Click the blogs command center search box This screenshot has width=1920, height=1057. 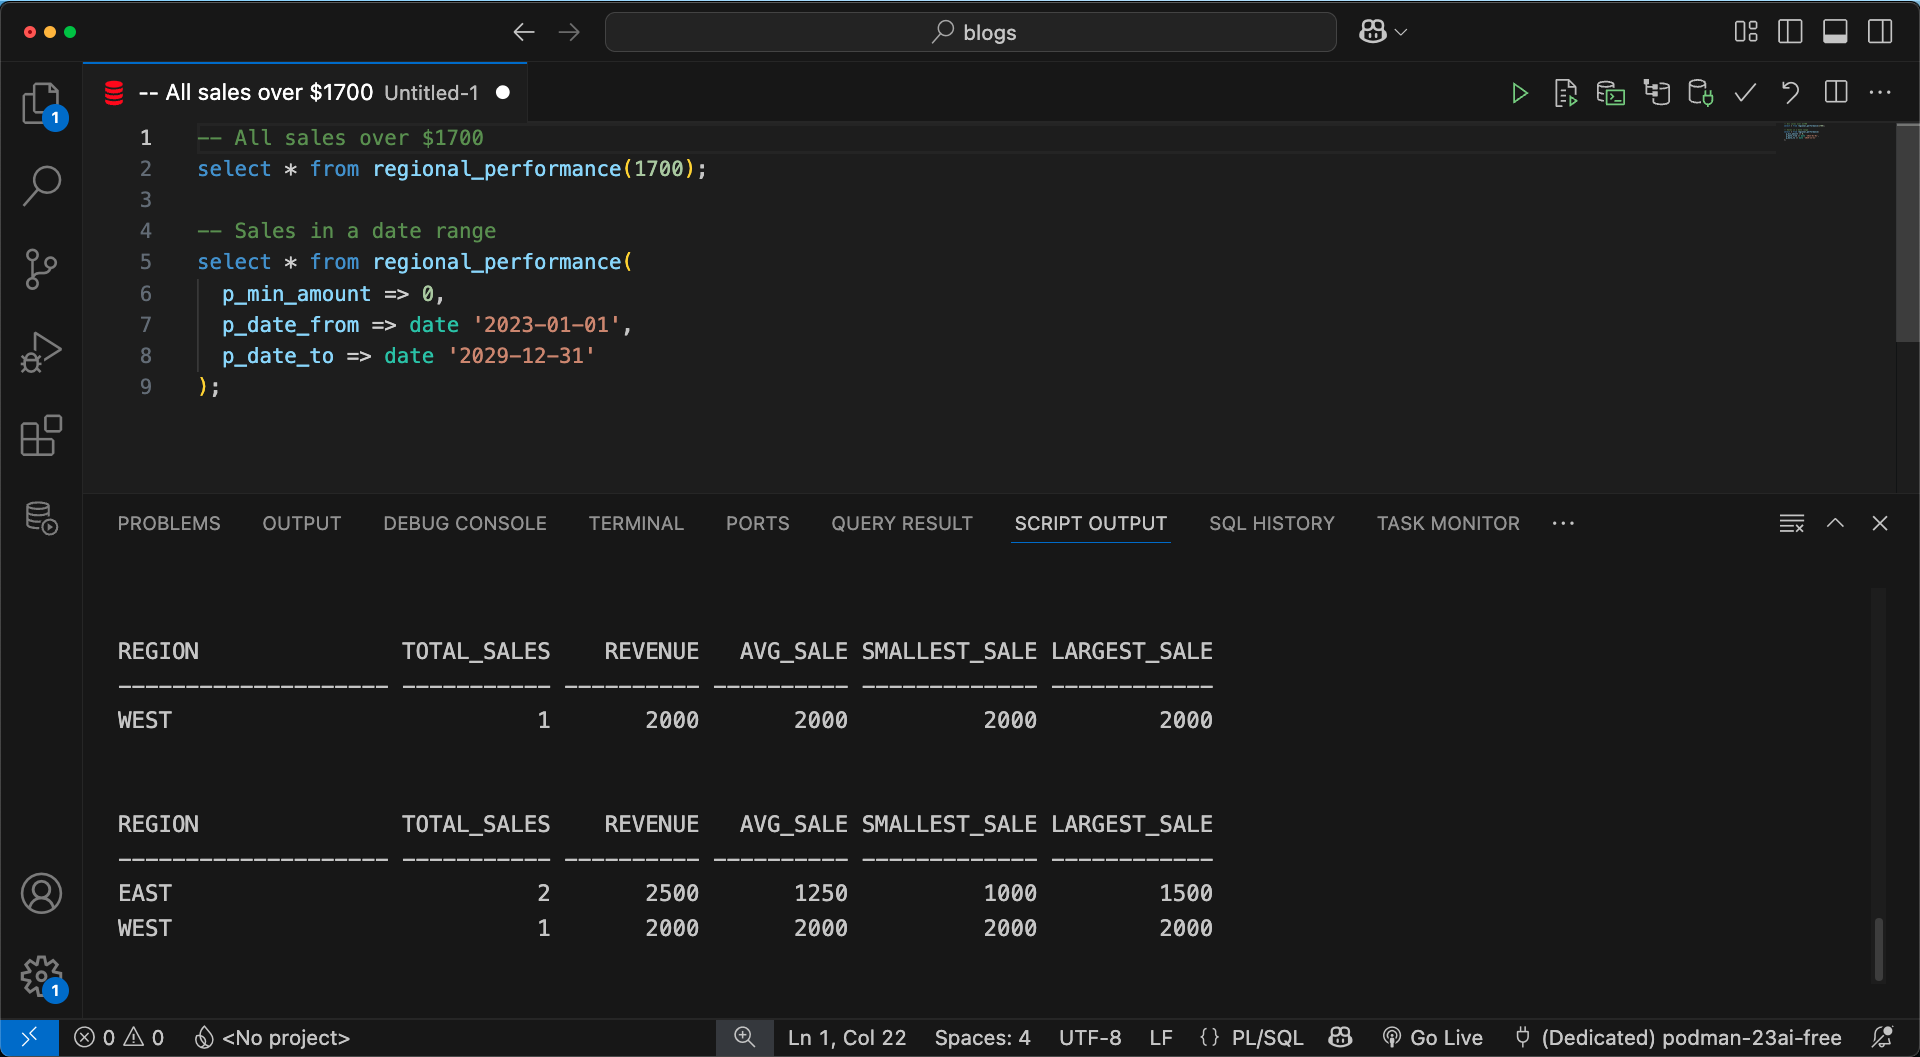point(971,32)
